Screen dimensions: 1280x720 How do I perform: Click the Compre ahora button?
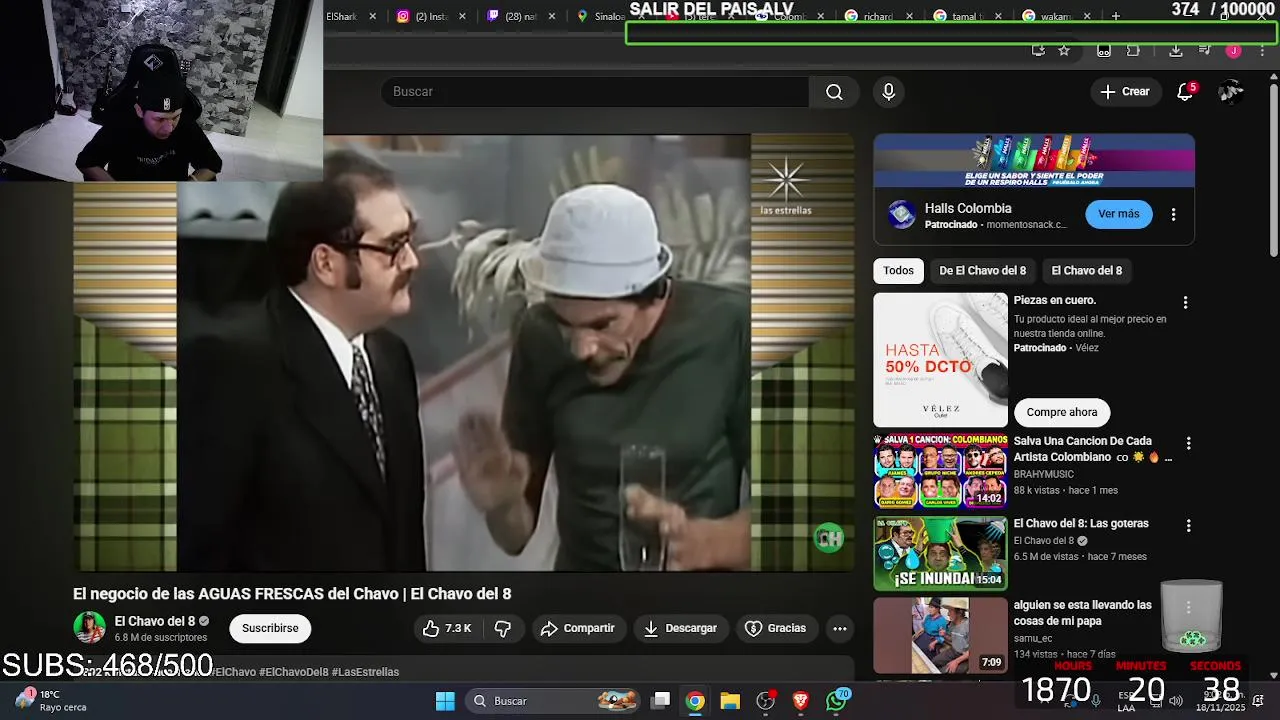1061,412
